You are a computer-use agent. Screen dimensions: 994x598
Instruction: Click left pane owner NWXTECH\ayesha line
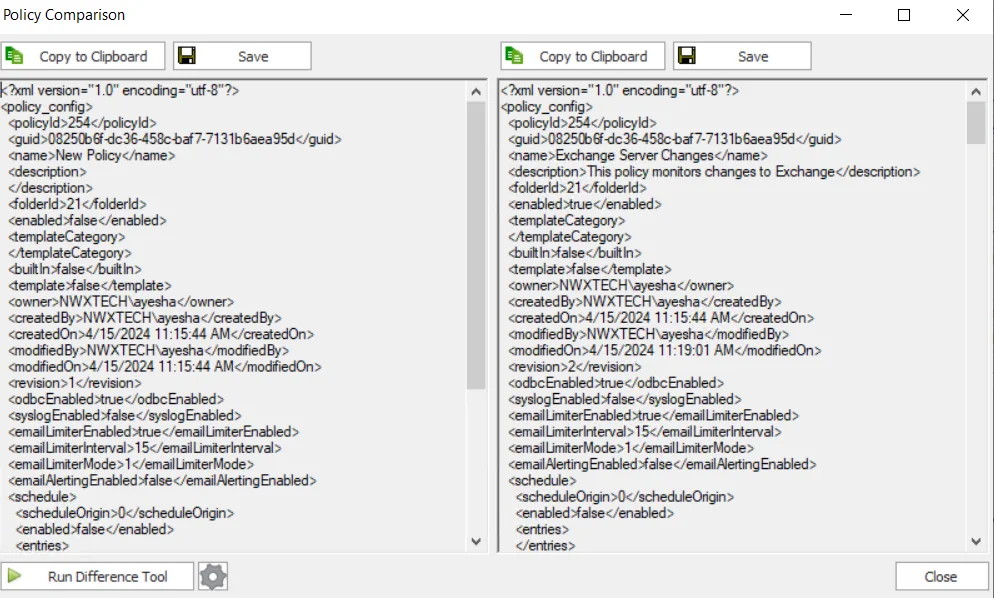[x=121, y=302]
